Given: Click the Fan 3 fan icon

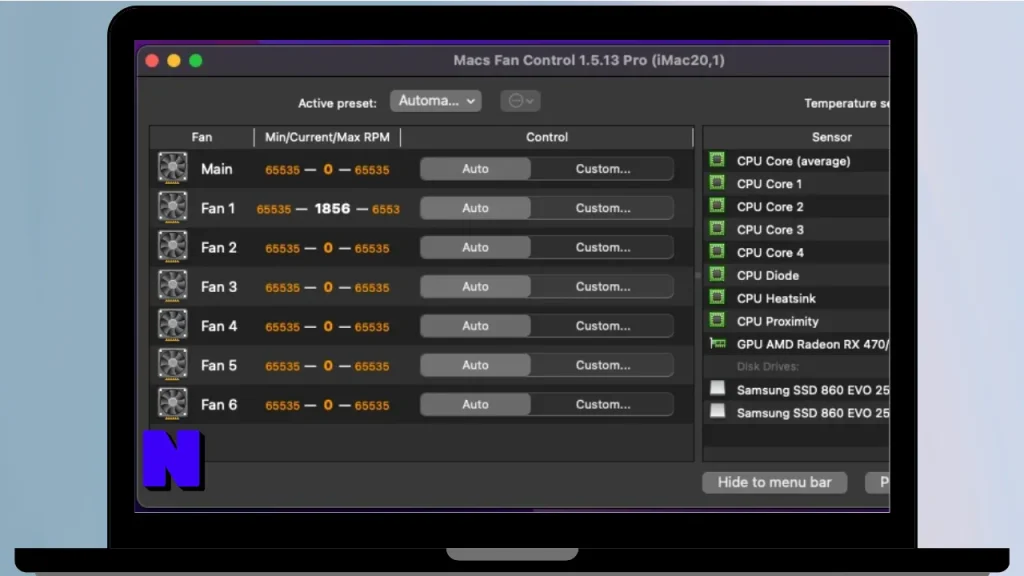Looking at the screenshot, I should tap(172, 285).
